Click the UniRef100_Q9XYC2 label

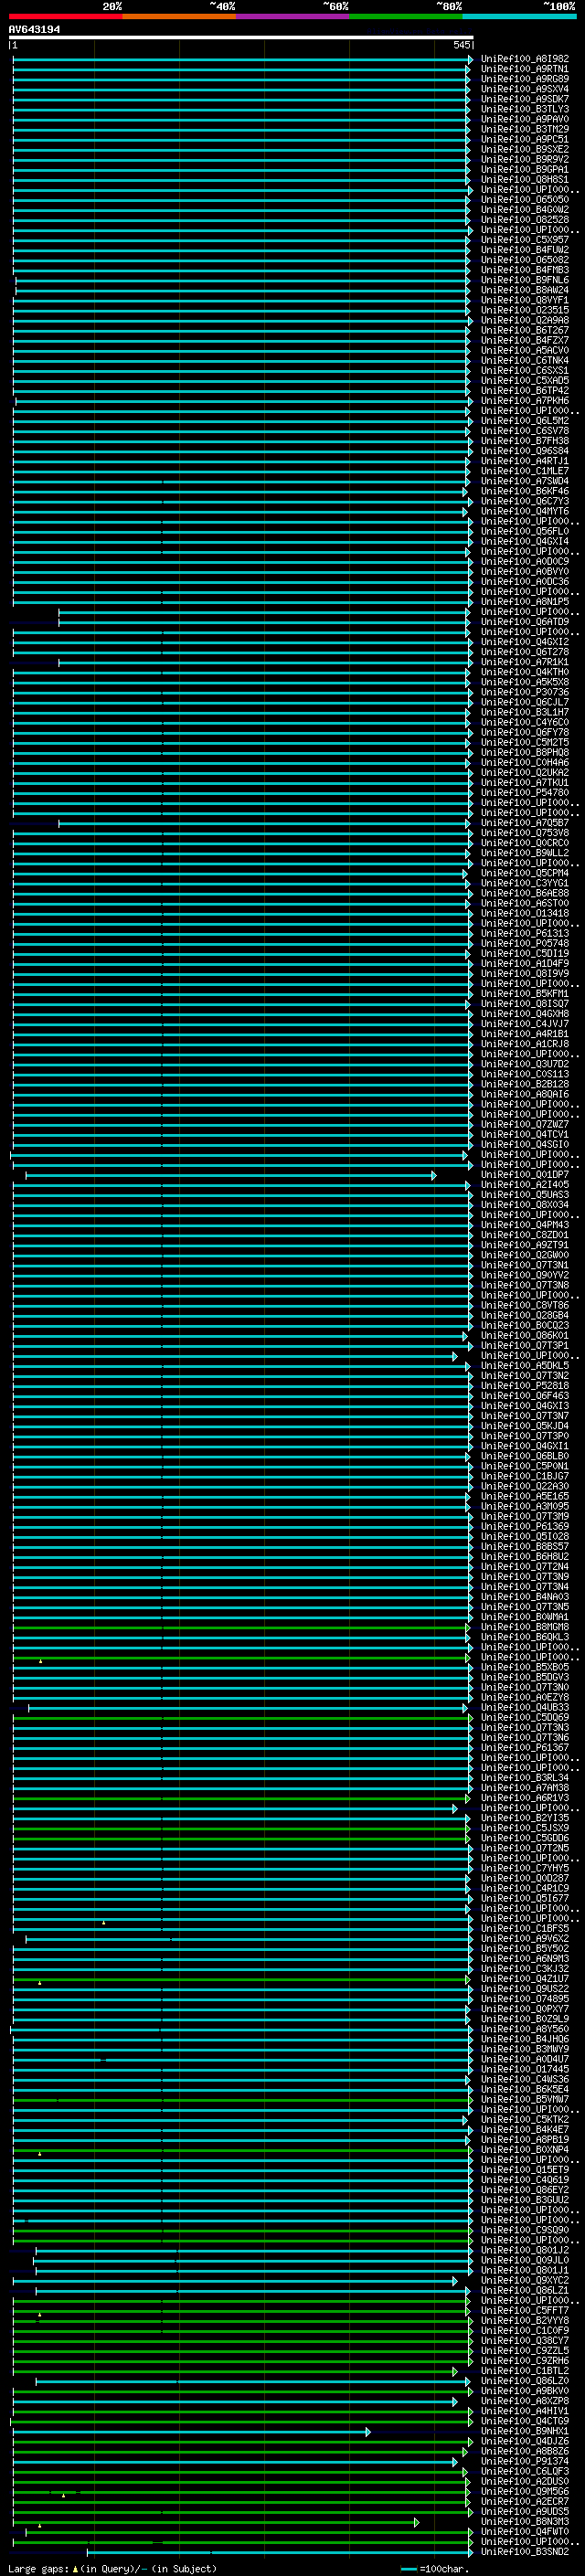[525, 2280]
